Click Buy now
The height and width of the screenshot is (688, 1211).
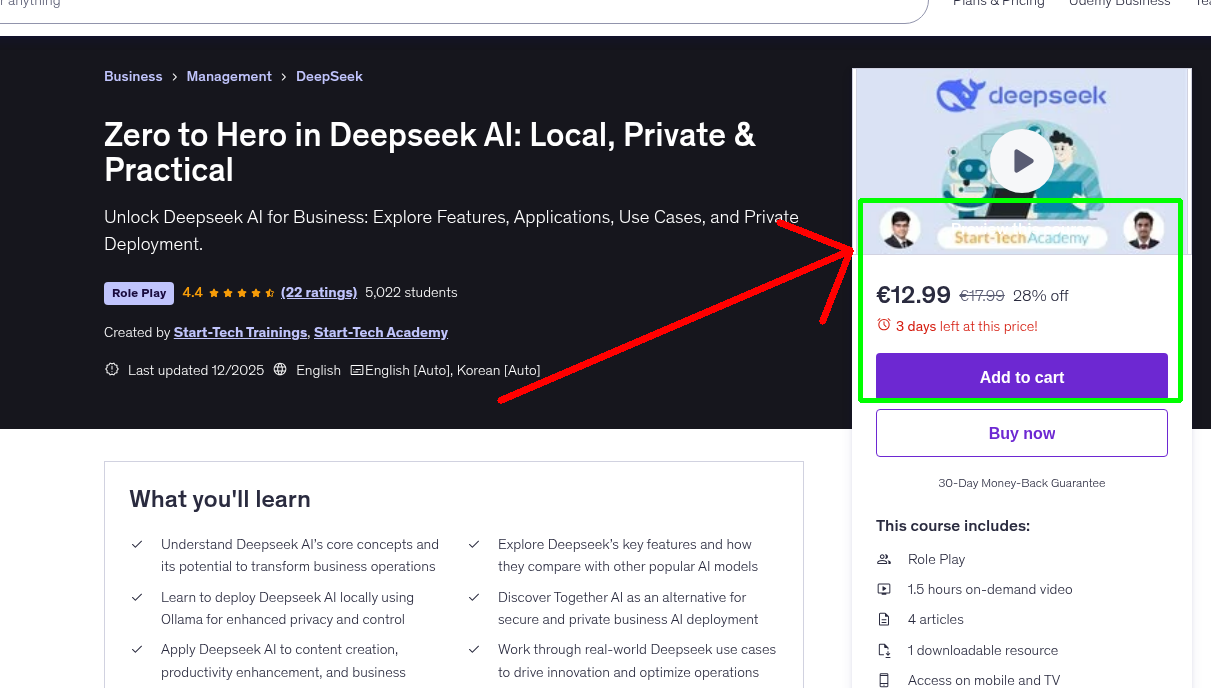1021,432
